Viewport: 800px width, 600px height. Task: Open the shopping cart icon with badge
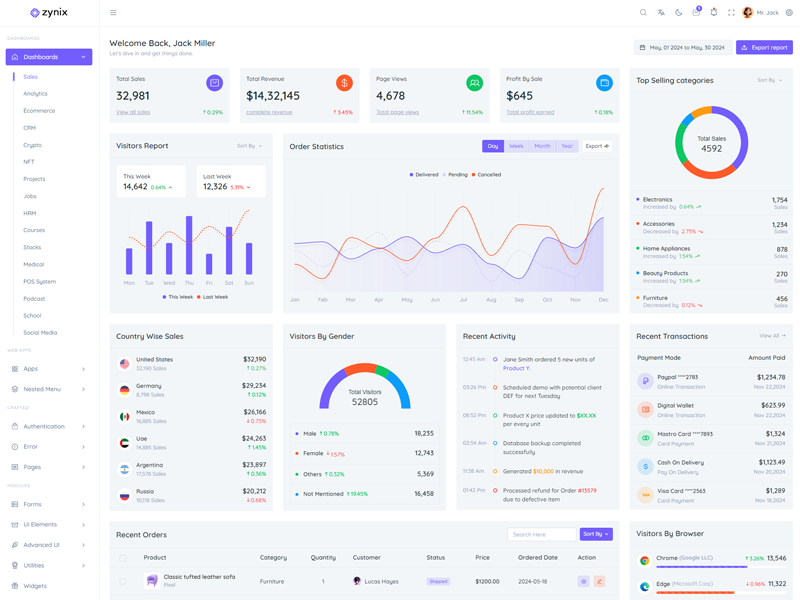(x=696, y=13)
